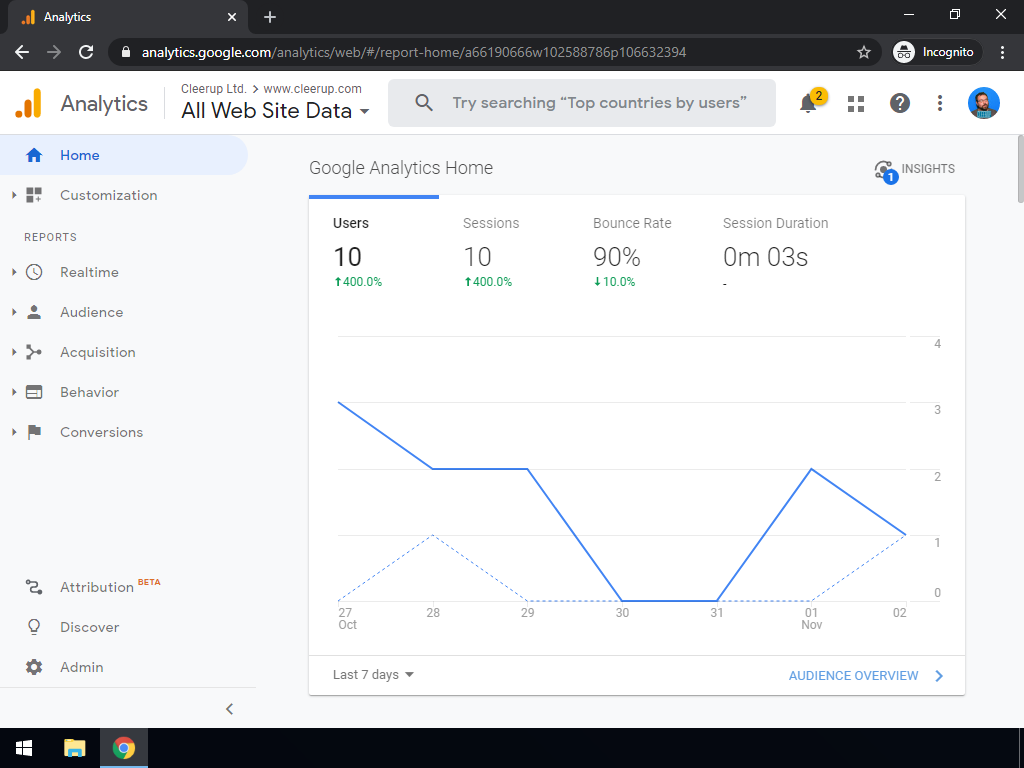Open the user account avatar
The height and width of the screenshot is (768, 1024).
click(x=983, y=103)
